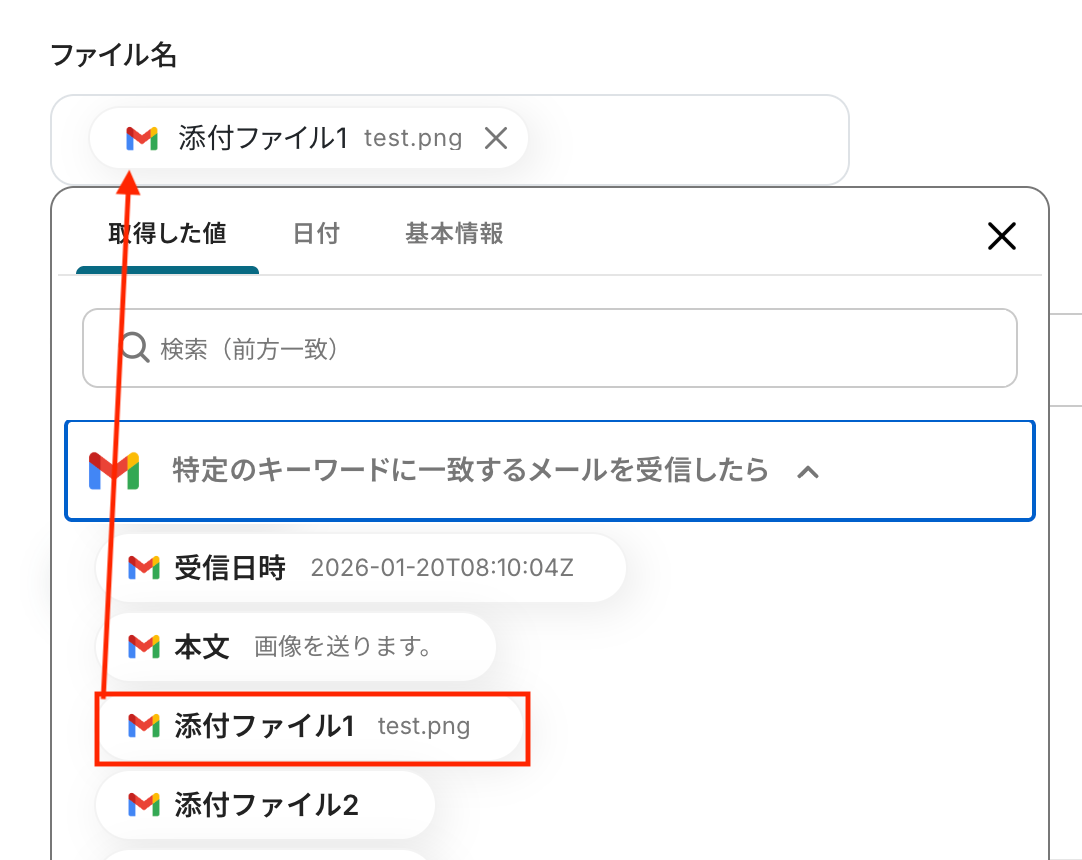Open the 日付 tab
The image size is (1082, 860).
coord(316,234)
